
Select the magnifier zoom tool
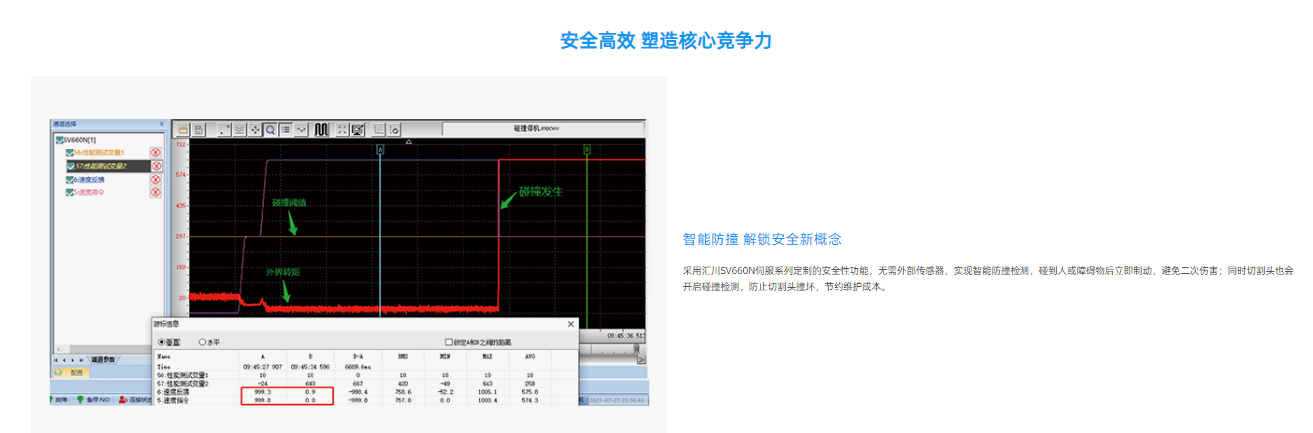[x=270, y=130]
